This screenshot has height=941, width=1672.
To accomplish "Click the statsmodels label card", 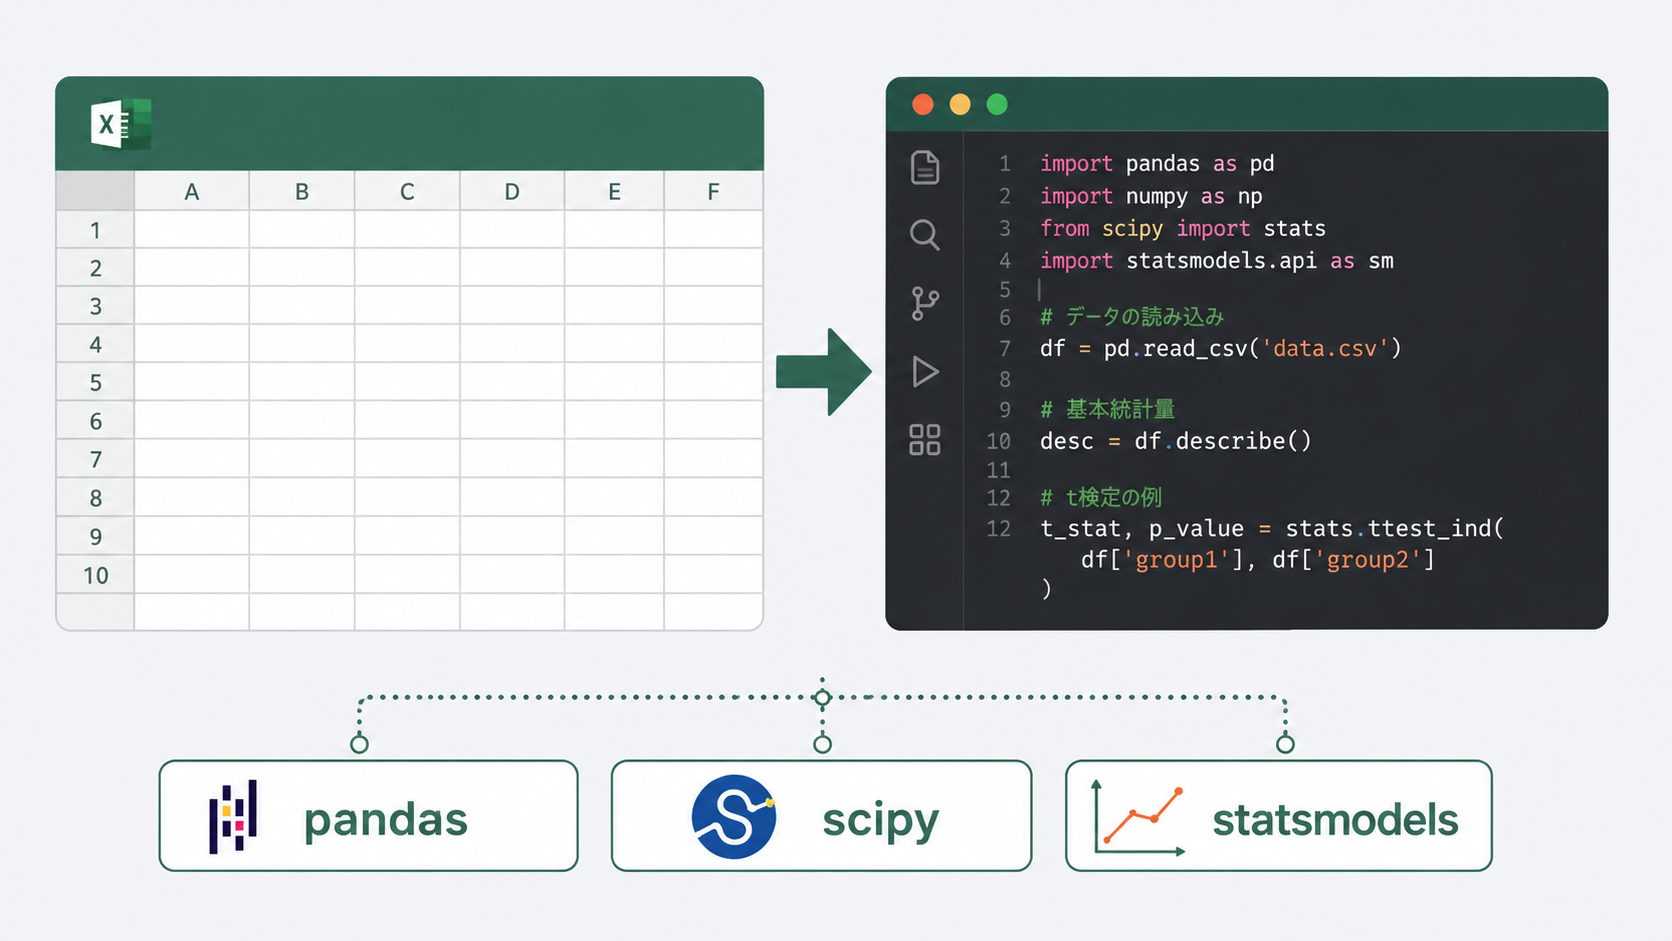I will (x=1279, y=816).
